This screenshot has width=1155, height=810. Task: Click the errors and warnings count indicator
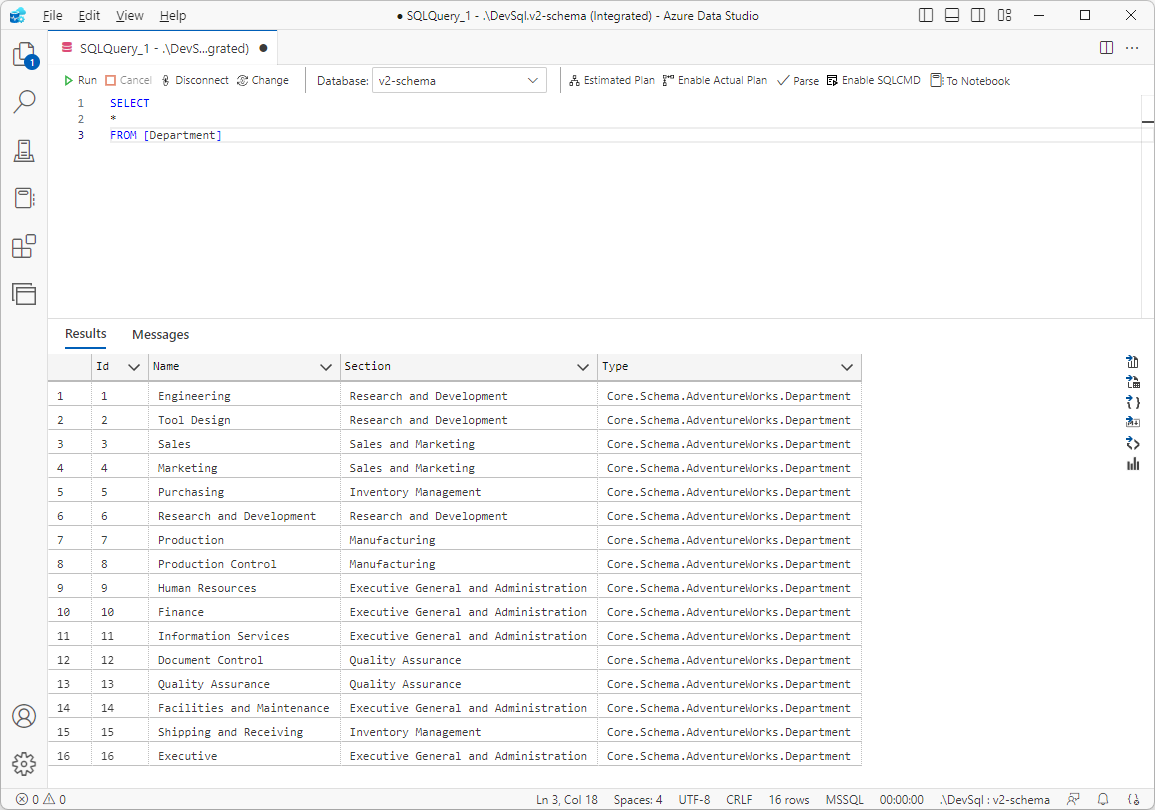tap(41, 800)
